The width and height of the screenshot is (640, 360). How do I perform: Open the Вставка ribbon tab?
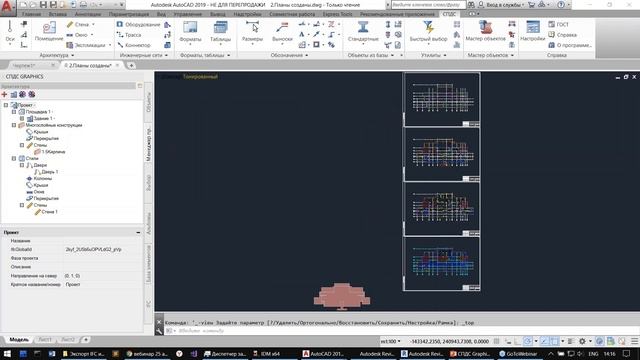[58, 14]
